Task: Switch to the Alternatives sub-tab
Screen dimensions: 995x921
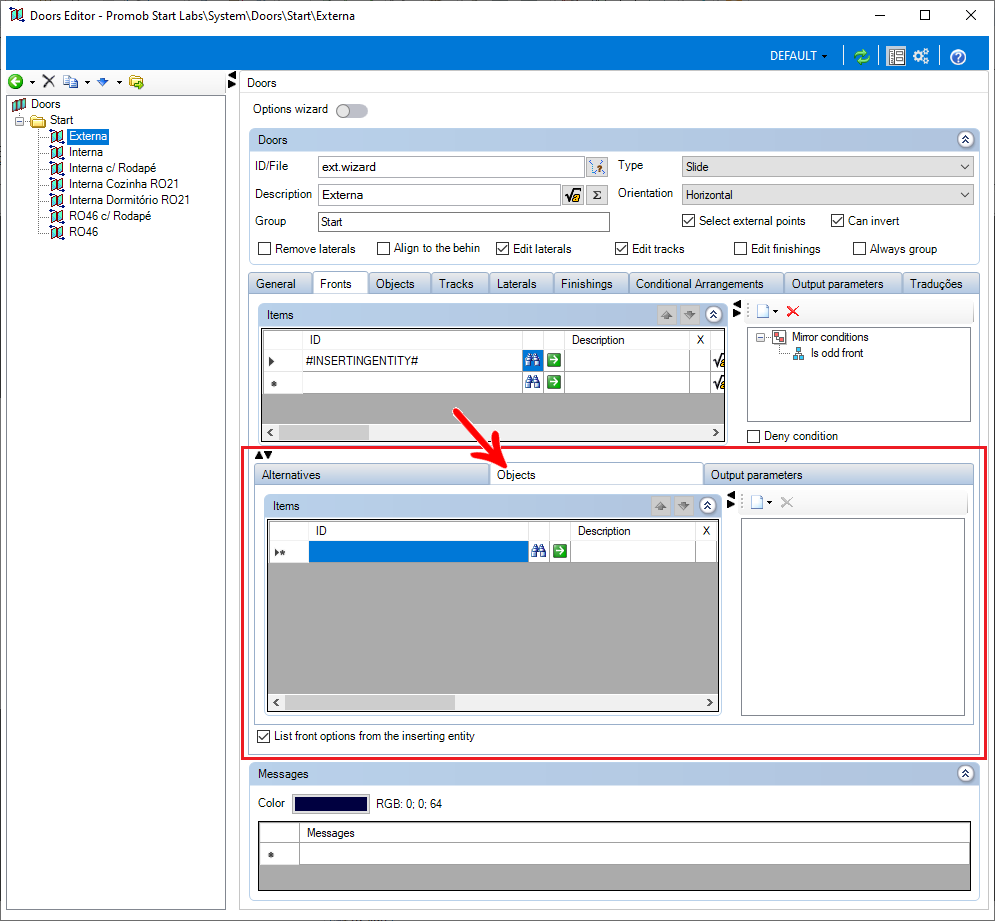Action: pos(371,475)
